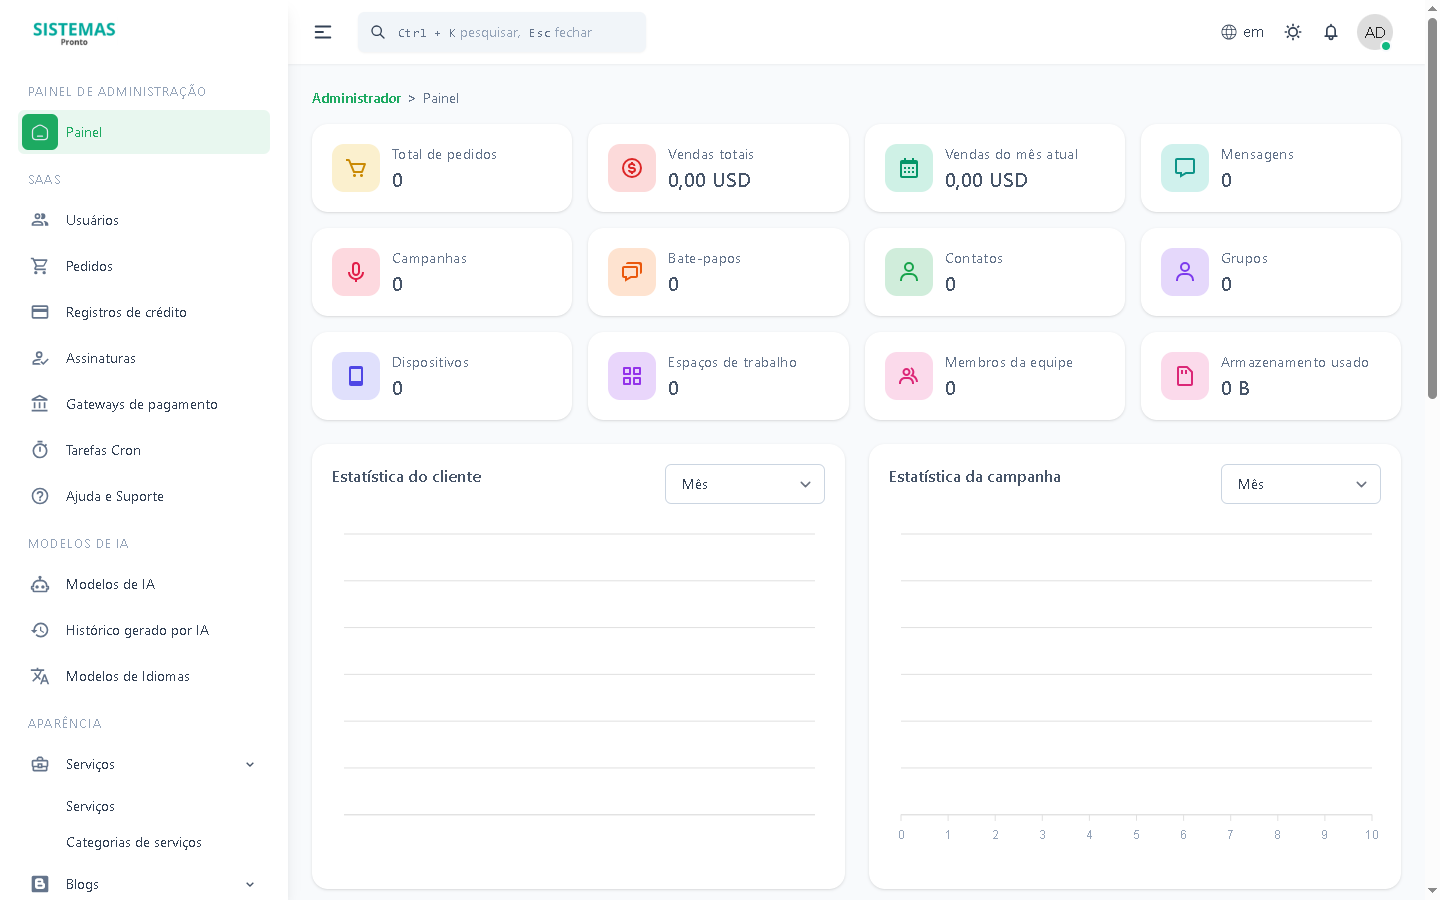Click the search input field
The height and width of the screenshot is (900, 1440).
(510, 32)
